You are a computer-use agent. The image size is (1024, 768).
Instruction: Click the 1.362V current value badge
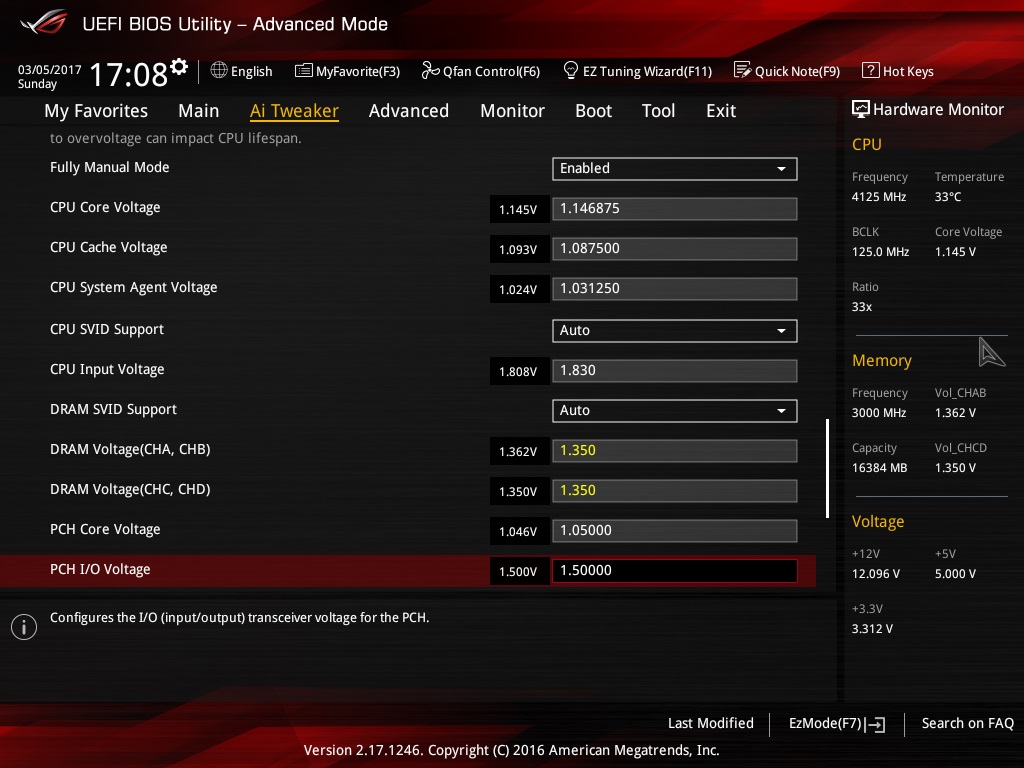point(519,452)
